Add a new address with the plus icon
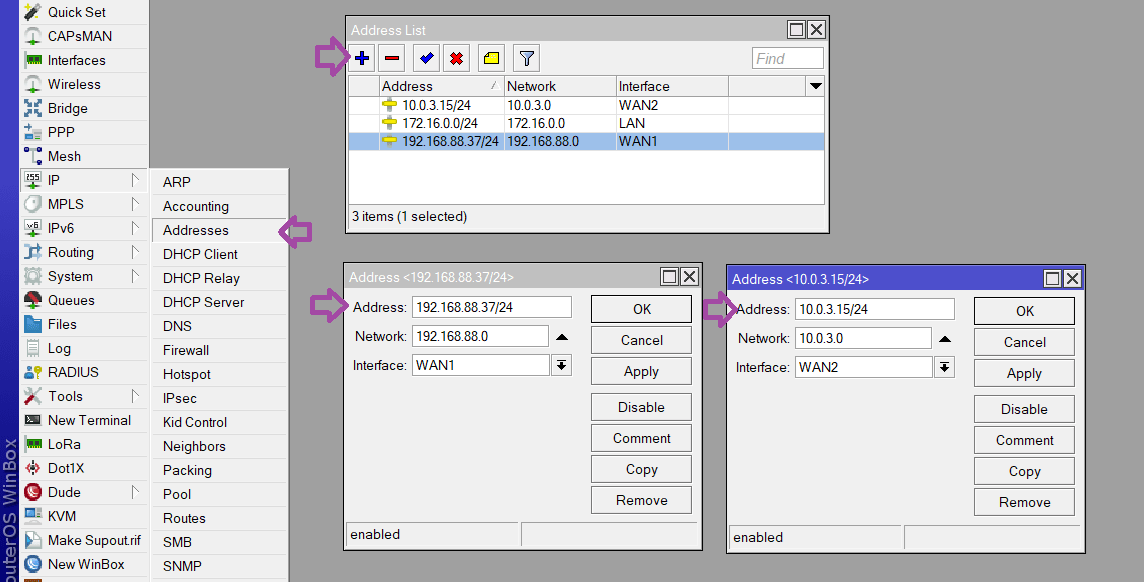Screen dimensions: 1144x582 (361, 57)
